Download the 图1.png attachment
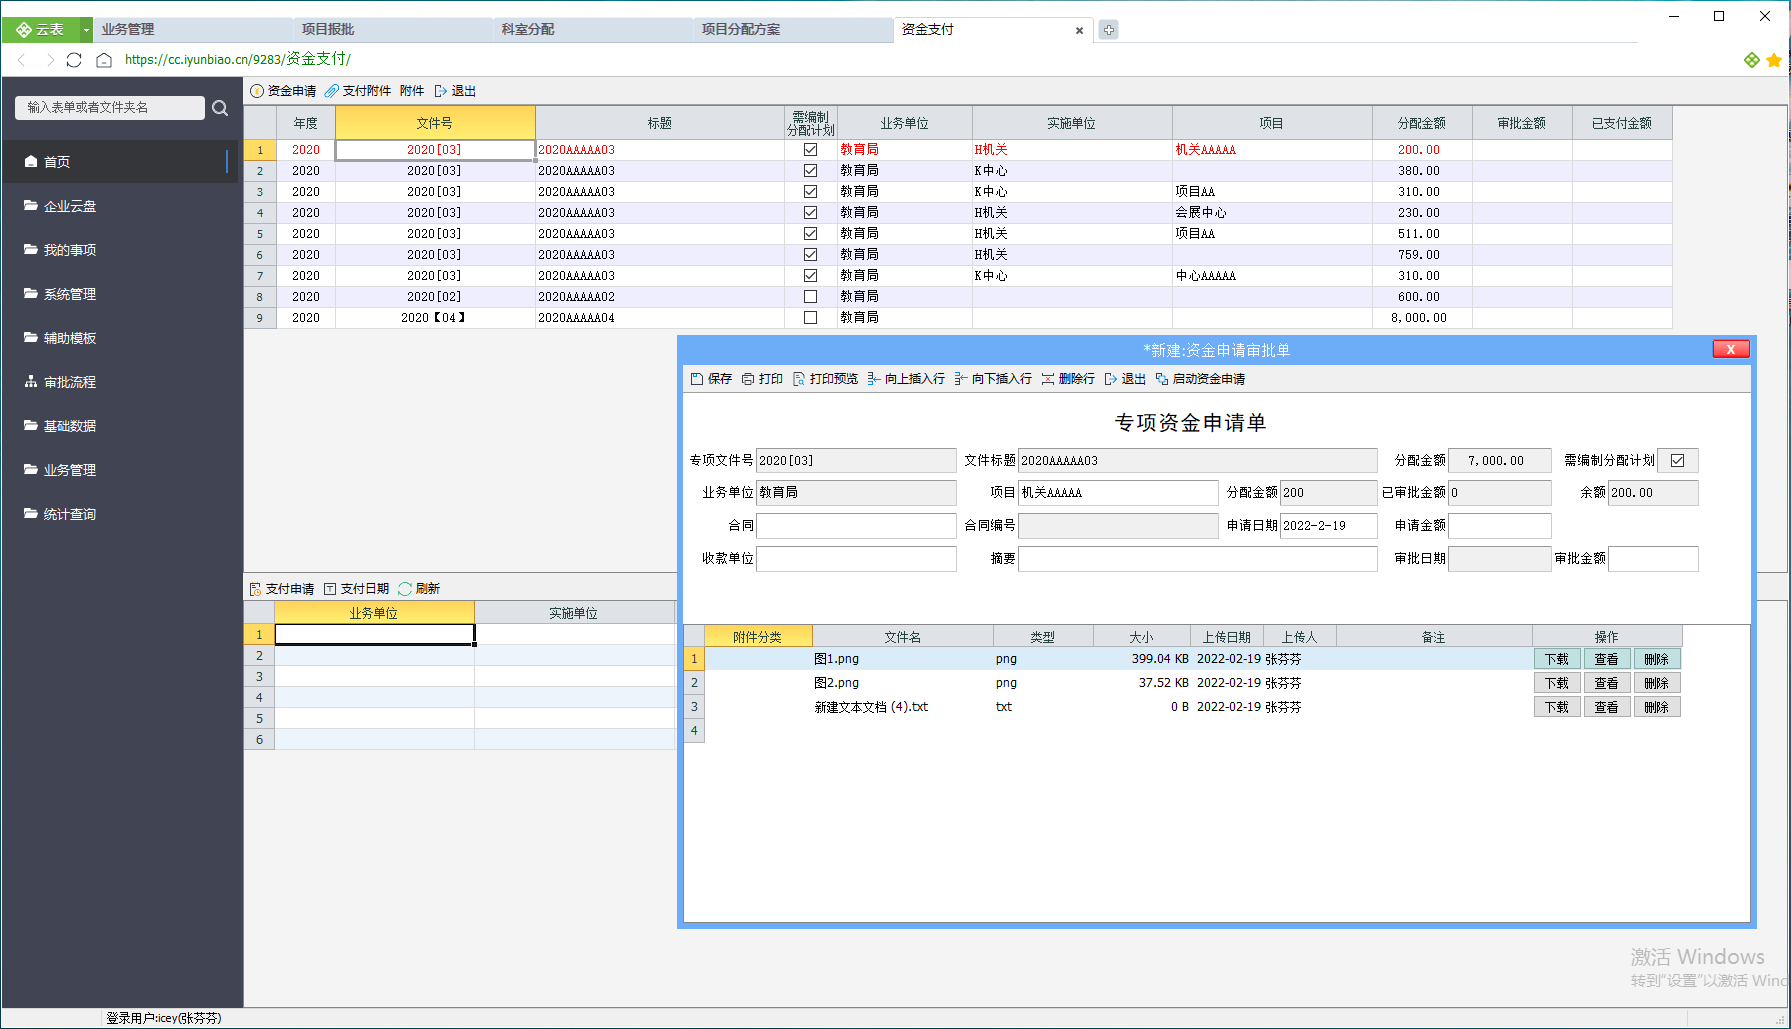The image size is (1791, 1029). click(x=1556, y=659)
